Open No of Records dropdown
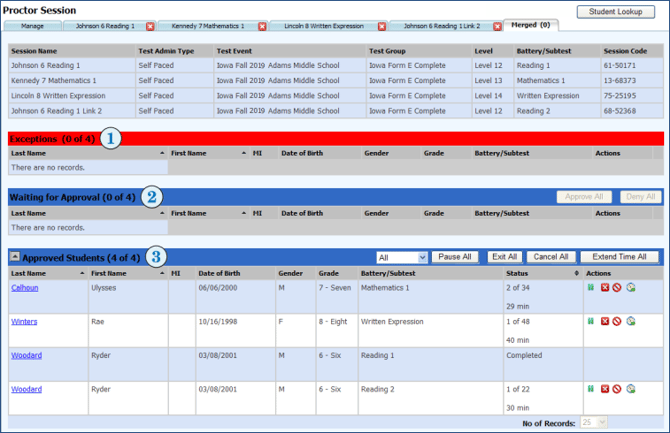The width and height of the screenshot is (670, 433). tap(594, 422)
